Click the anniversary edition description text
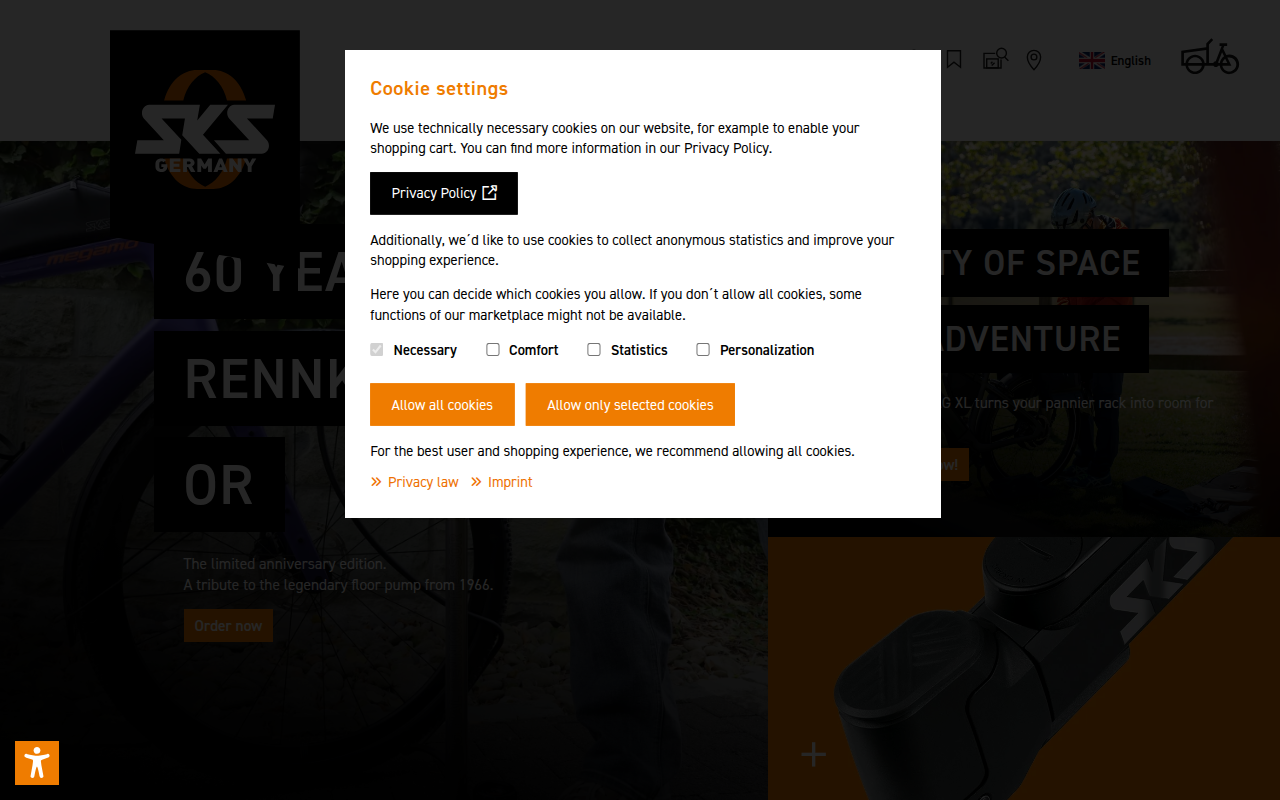Viewport: 1280px width, 800px height. click(x=338, y=574)
